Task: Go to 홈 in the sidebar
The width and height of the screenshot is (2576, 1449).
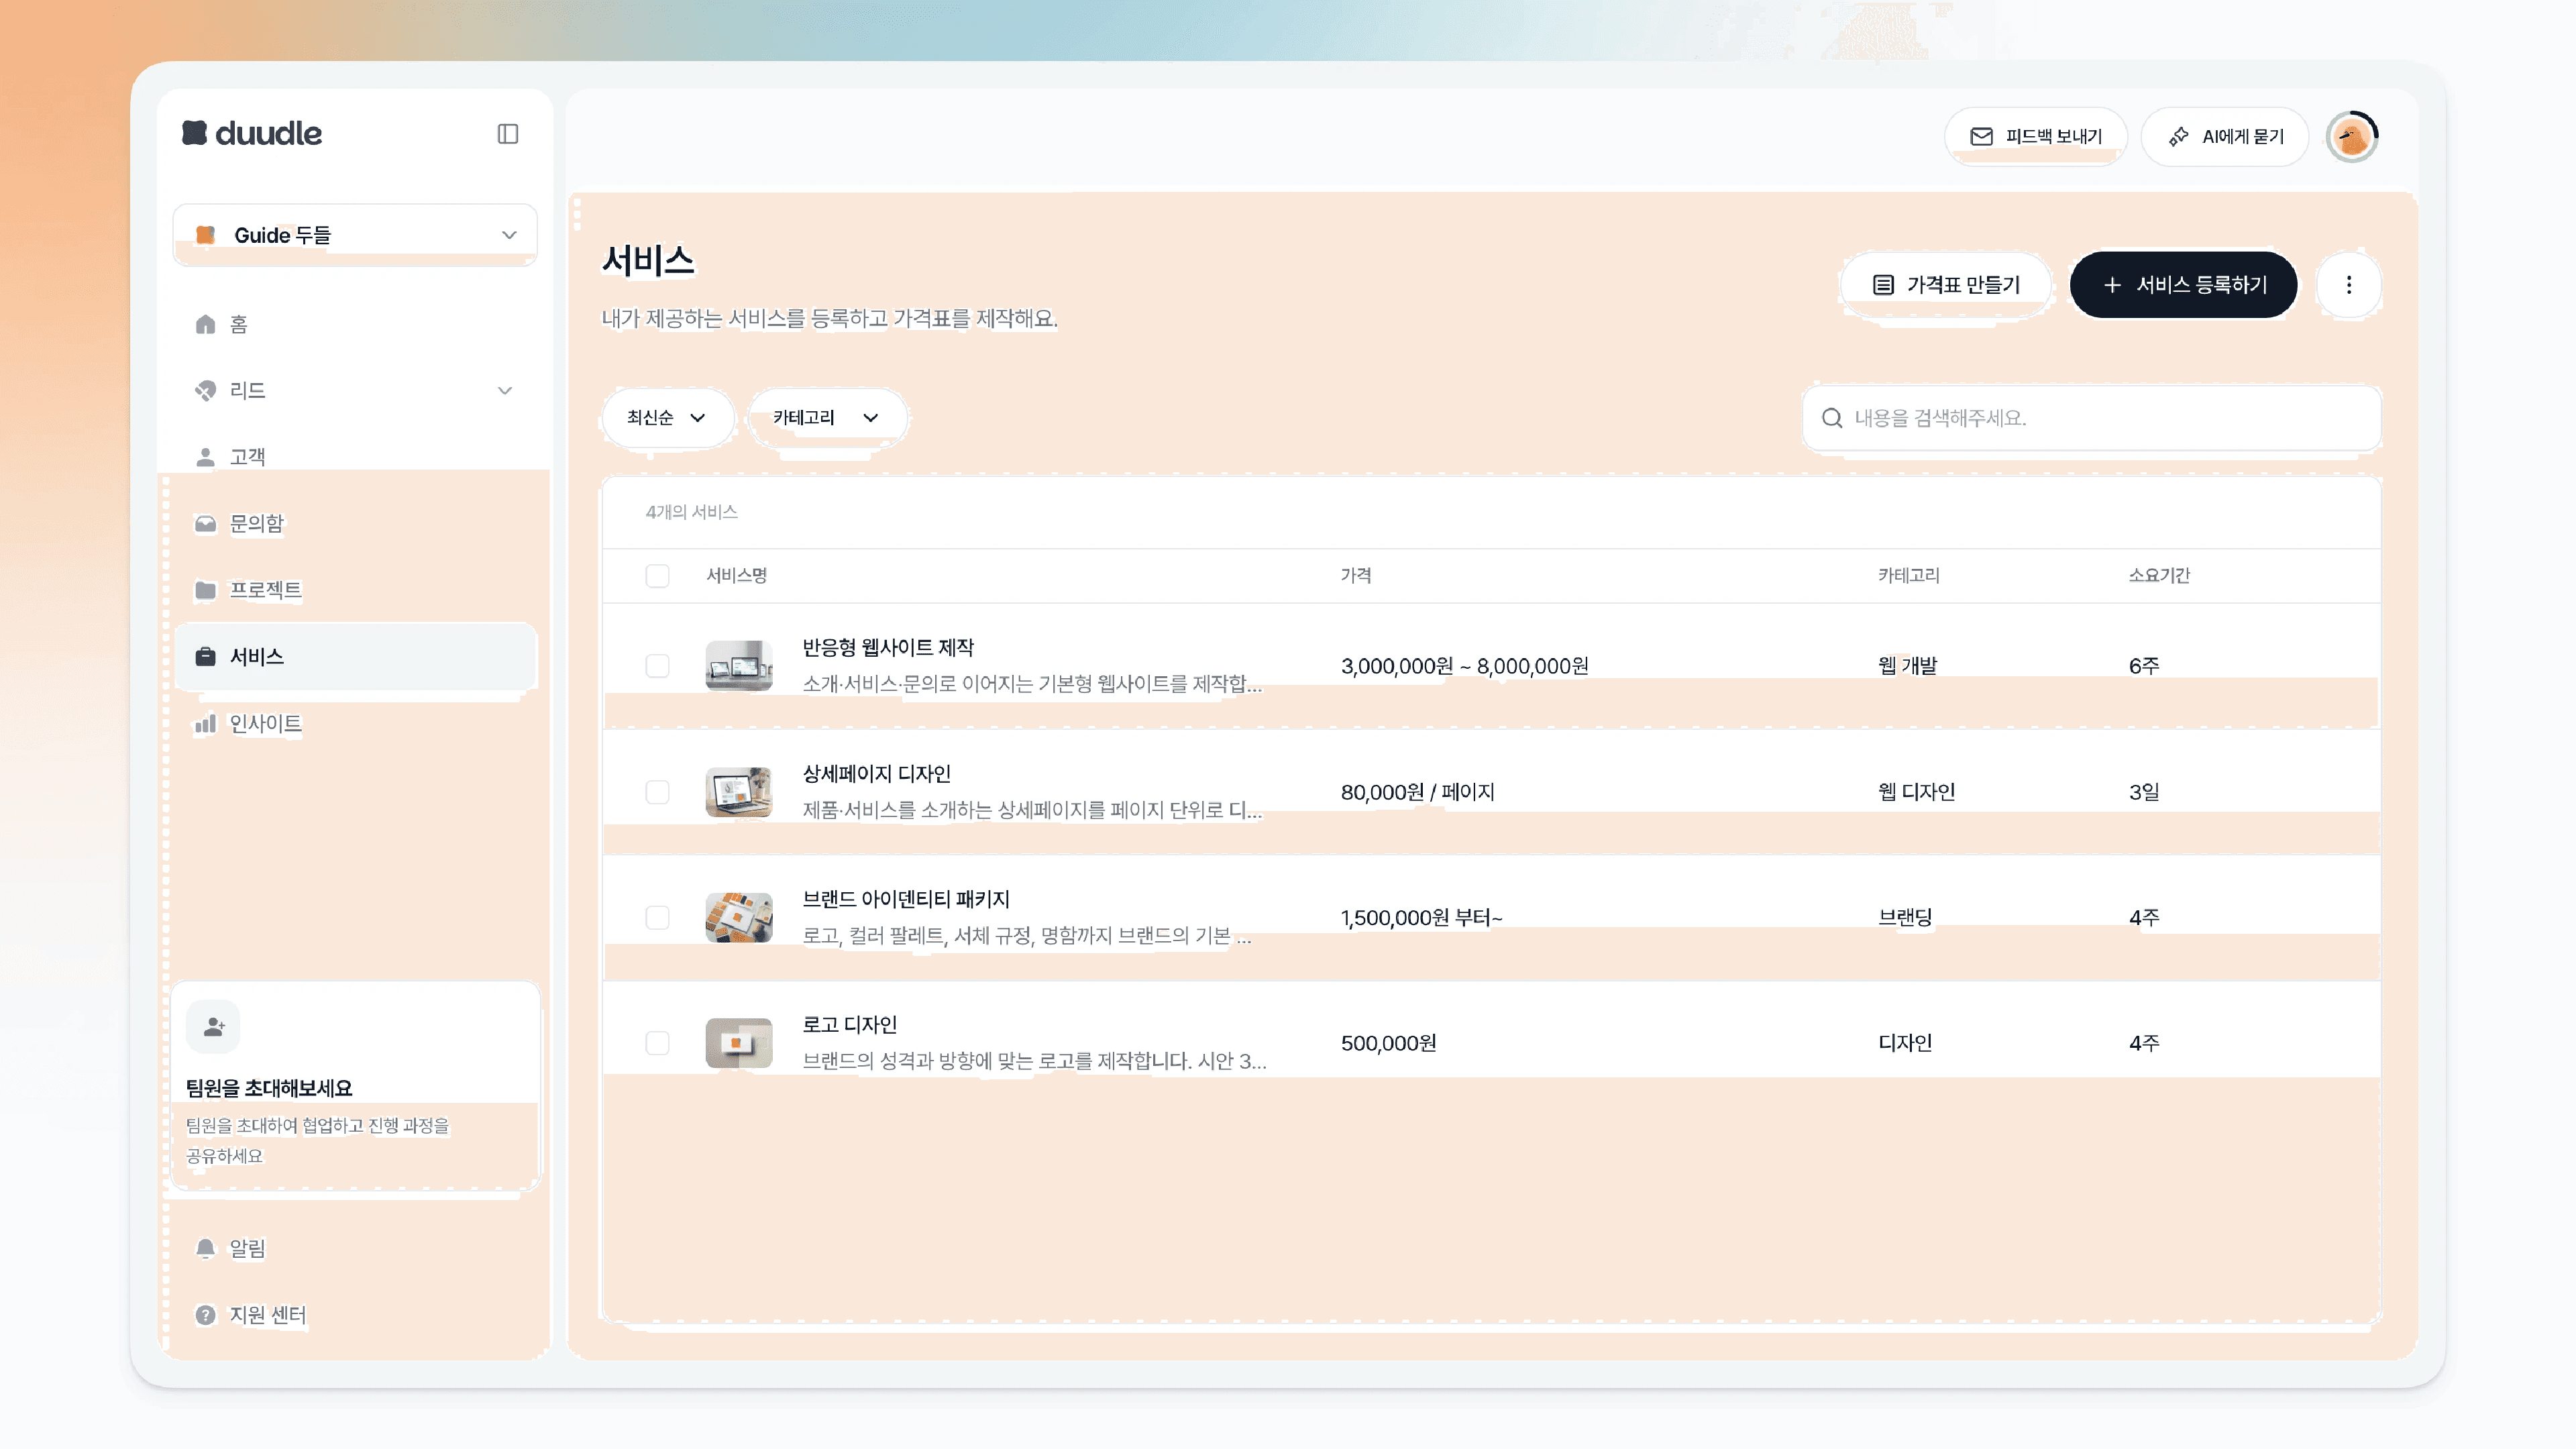Action: pos(355,324)
